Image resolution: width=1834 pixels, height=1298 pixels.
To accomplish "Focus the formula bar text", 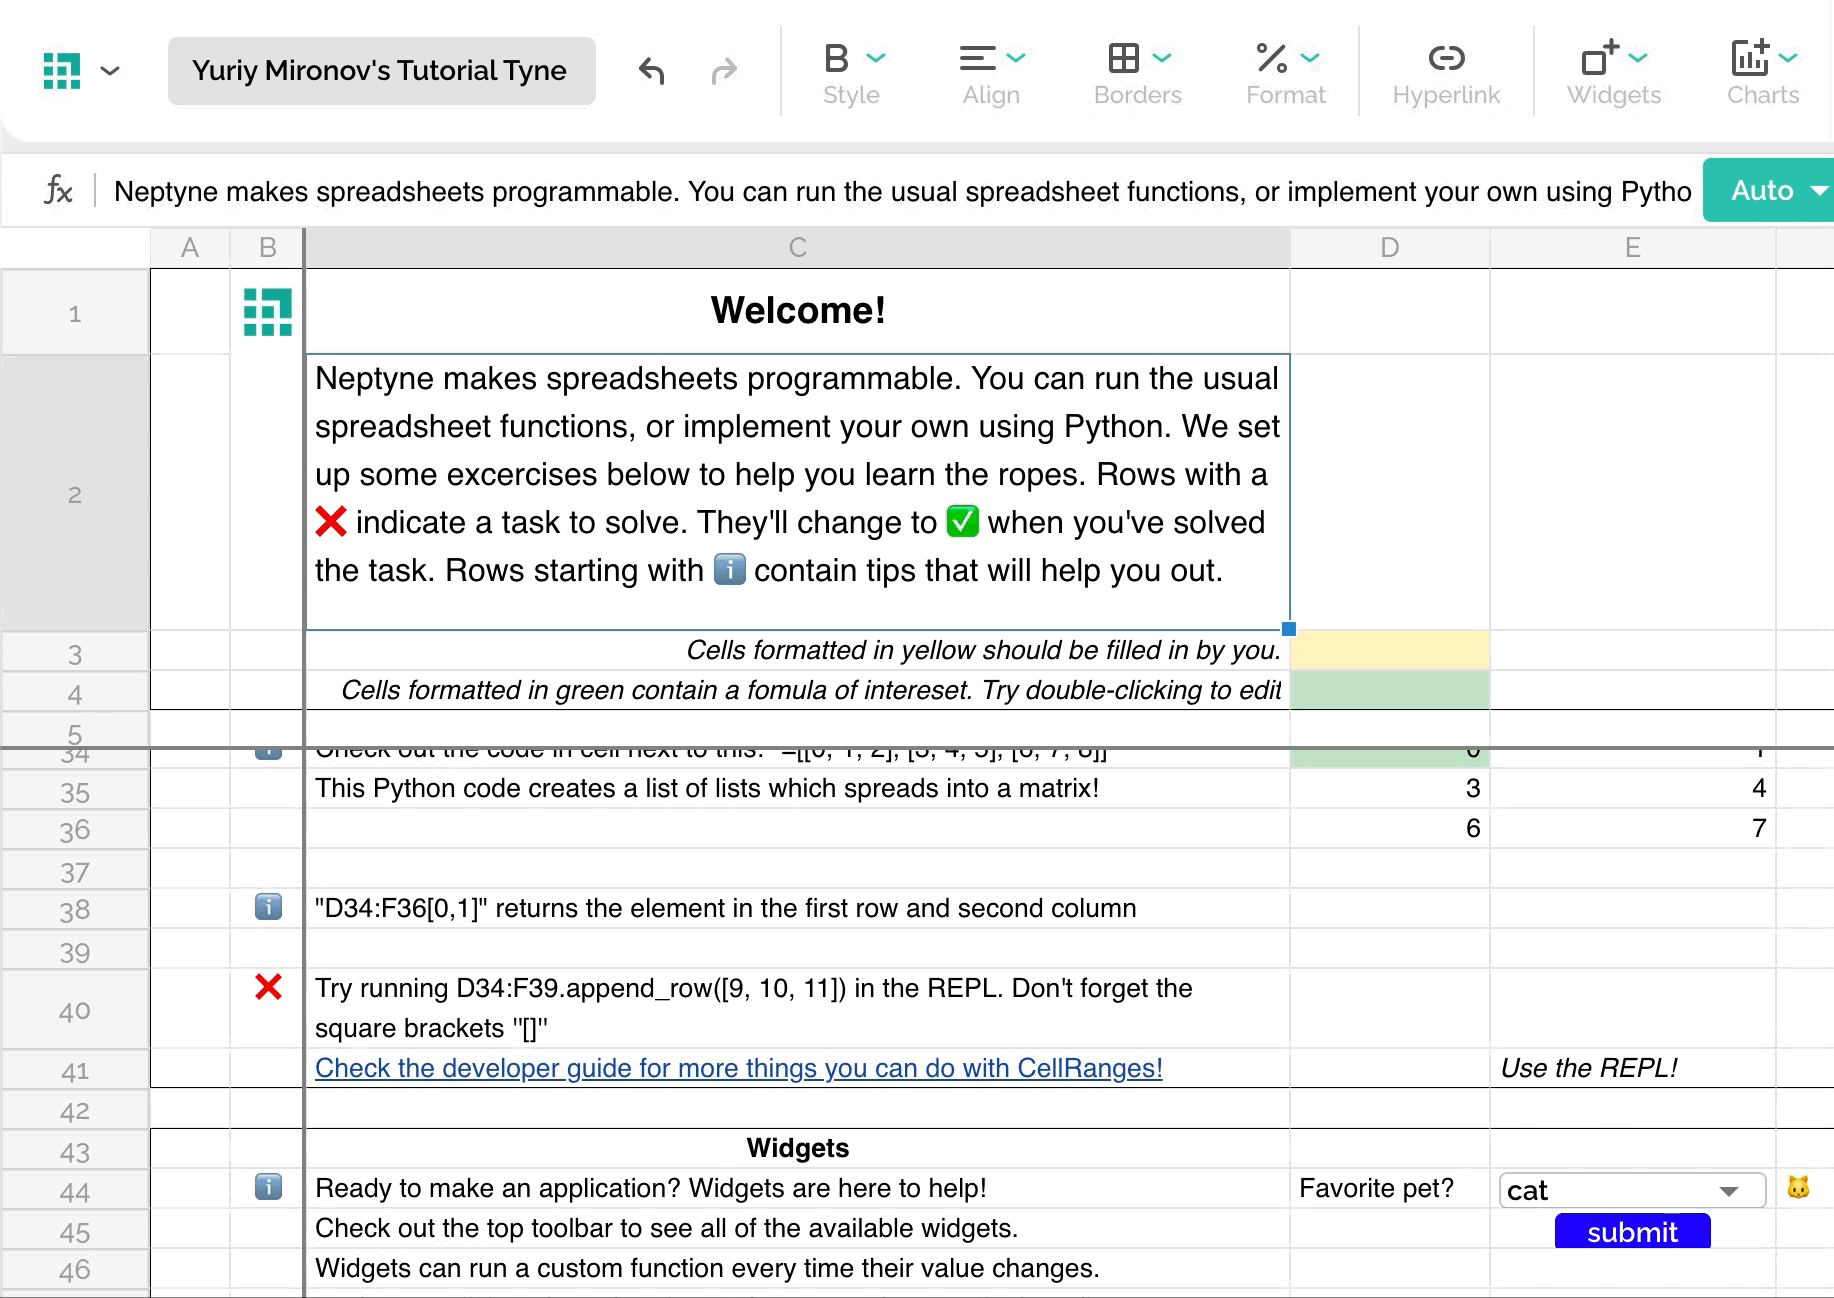I will click(903, 191).
